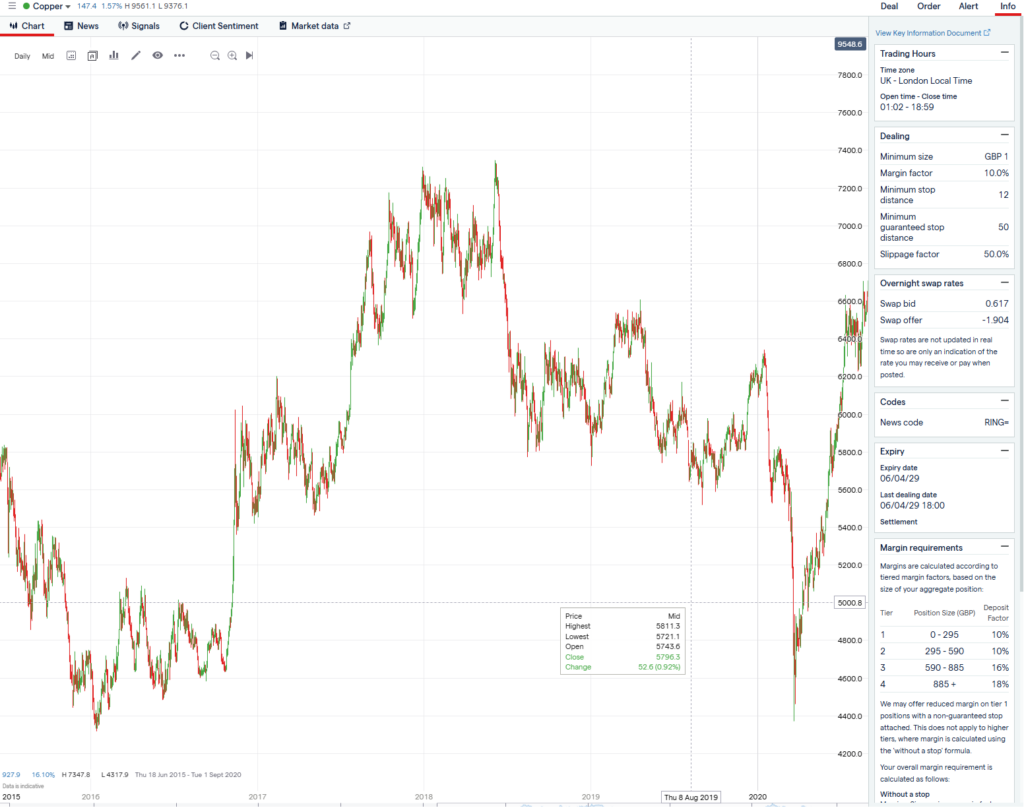Viewport: 1024px width, 808px height.
Task: Click the 5000.8 crosshair price label
Action: [850, 602]
